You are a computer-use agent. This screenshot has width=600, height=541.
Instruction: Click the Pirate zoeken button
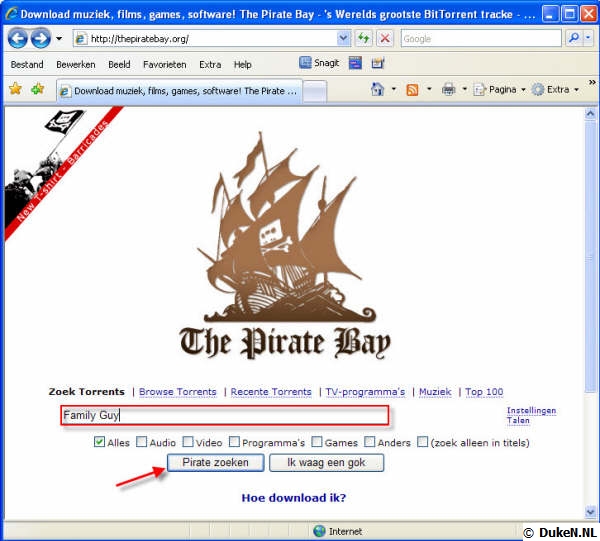[x=215, y=463]
